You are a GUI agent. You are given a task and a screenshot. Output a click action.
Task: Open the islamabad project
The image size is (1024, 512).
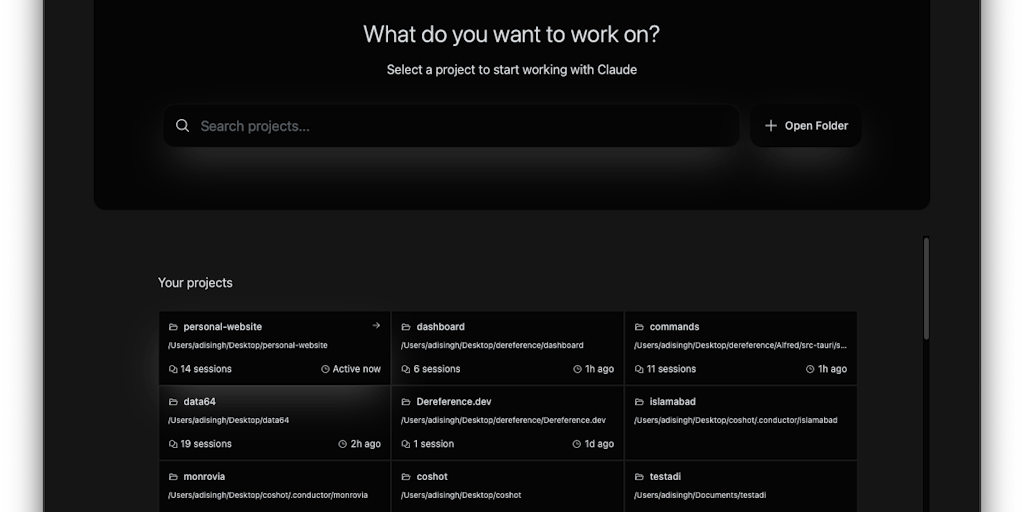tap(741, 423)
